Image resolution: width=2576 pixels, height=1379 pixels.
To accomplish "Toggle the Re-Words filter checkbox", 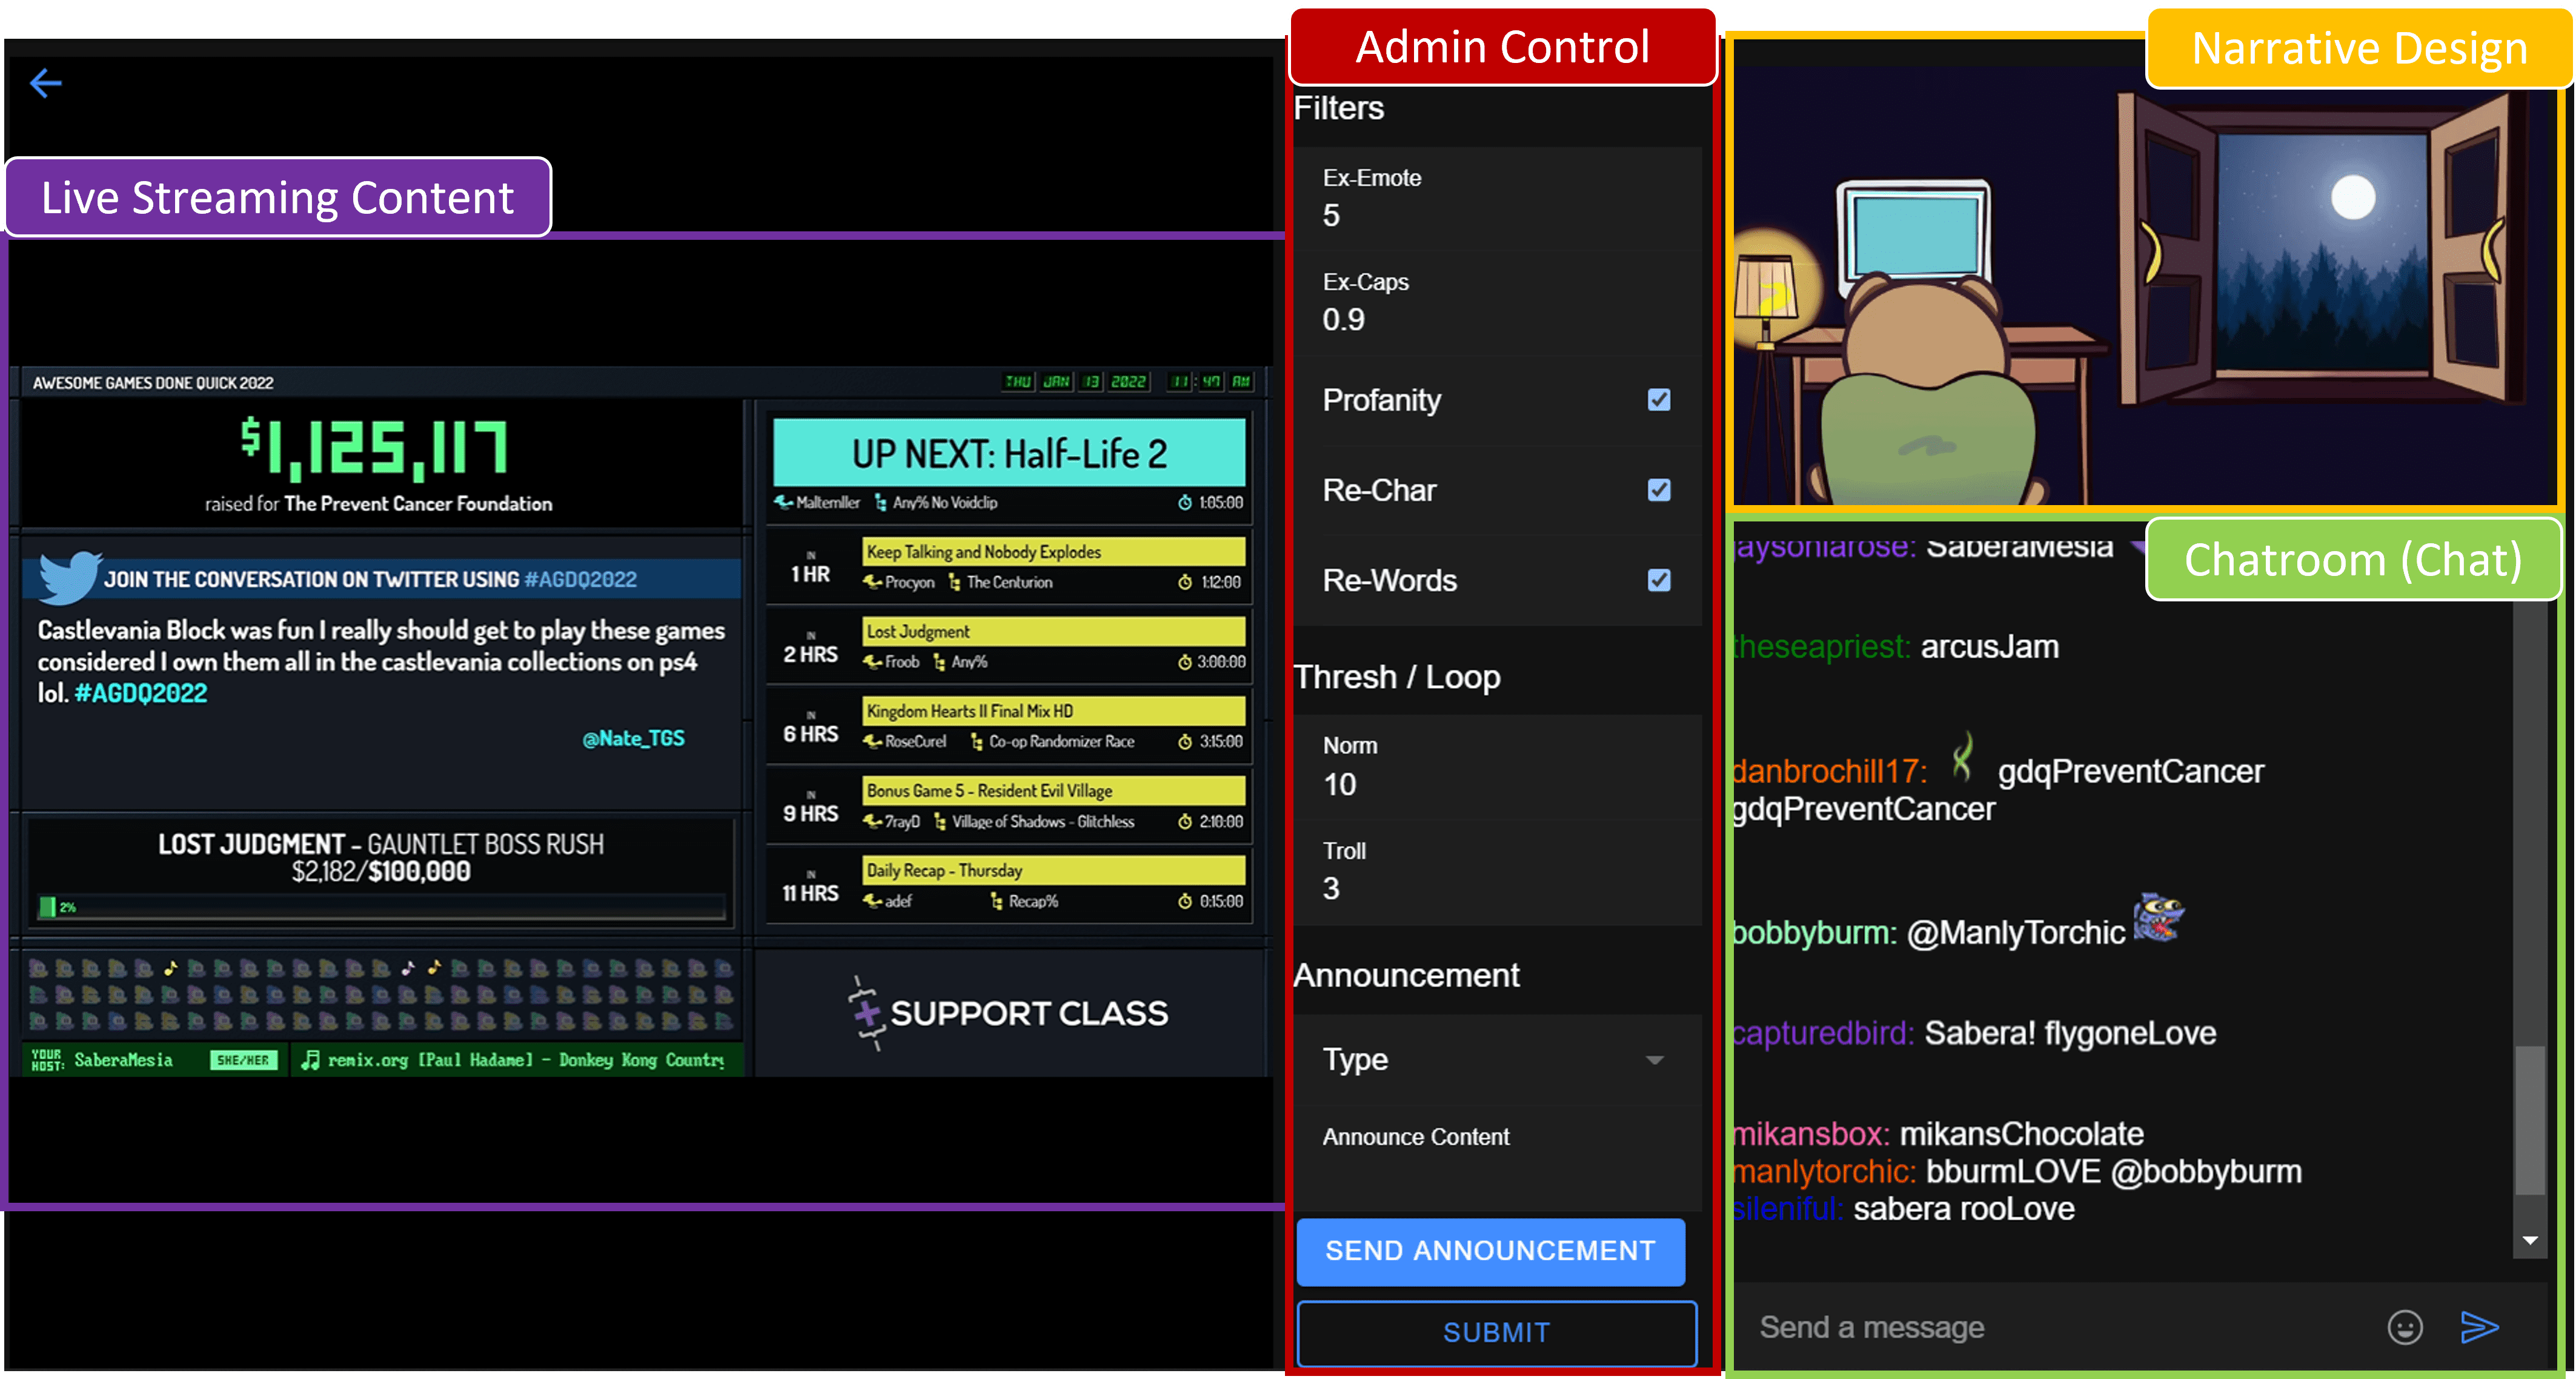I will pyautogui.click(x=1658, y=580).
